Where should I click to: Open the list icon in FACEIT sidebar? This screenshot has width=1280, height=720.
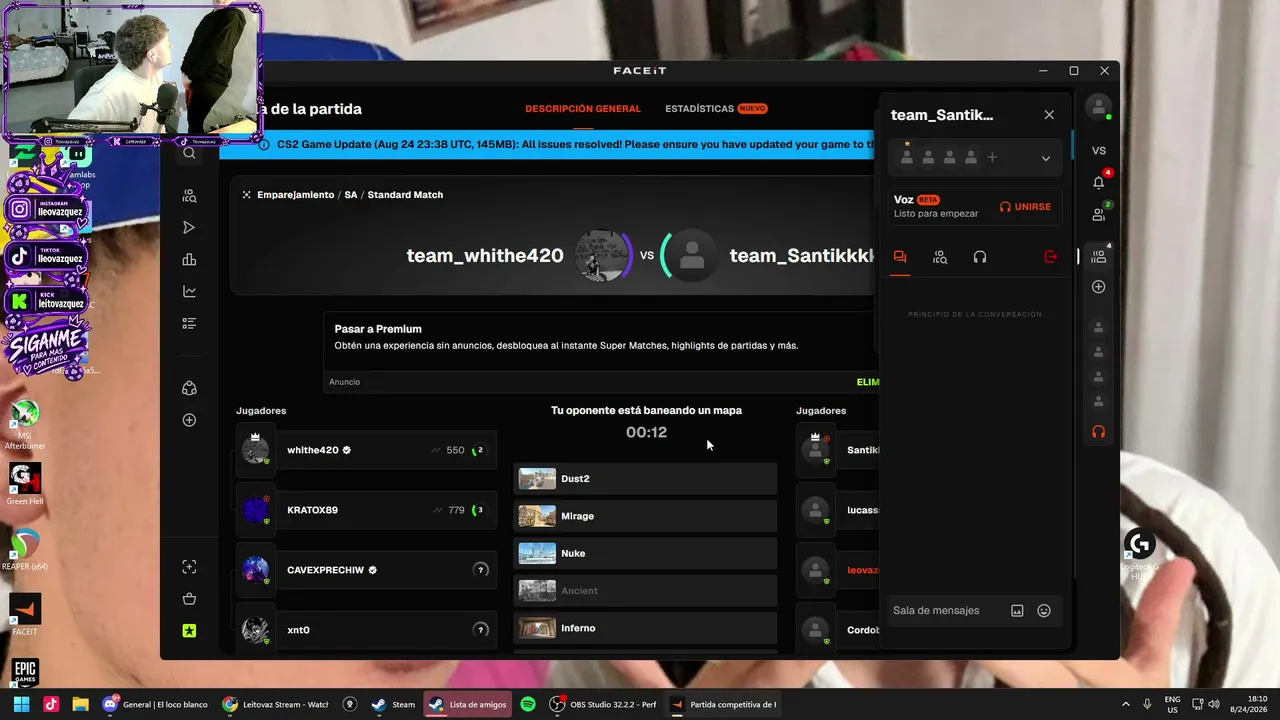pos(189,324)
